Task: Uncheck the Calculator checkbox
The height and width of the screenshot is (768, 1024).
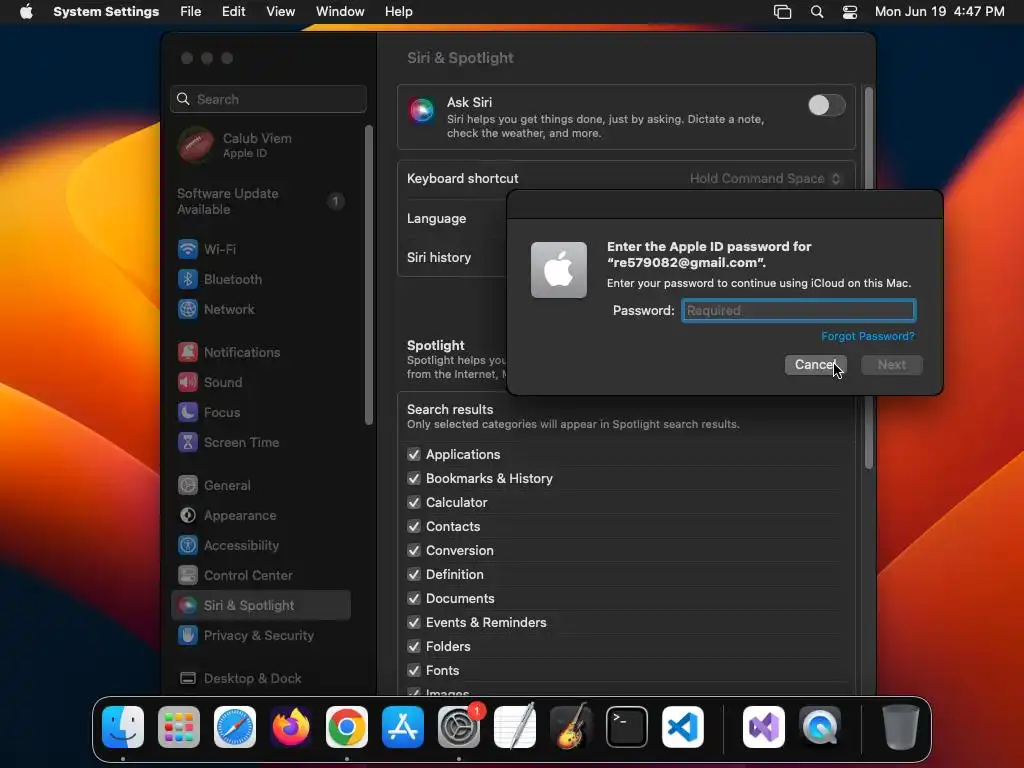Action: click(413, 503)
